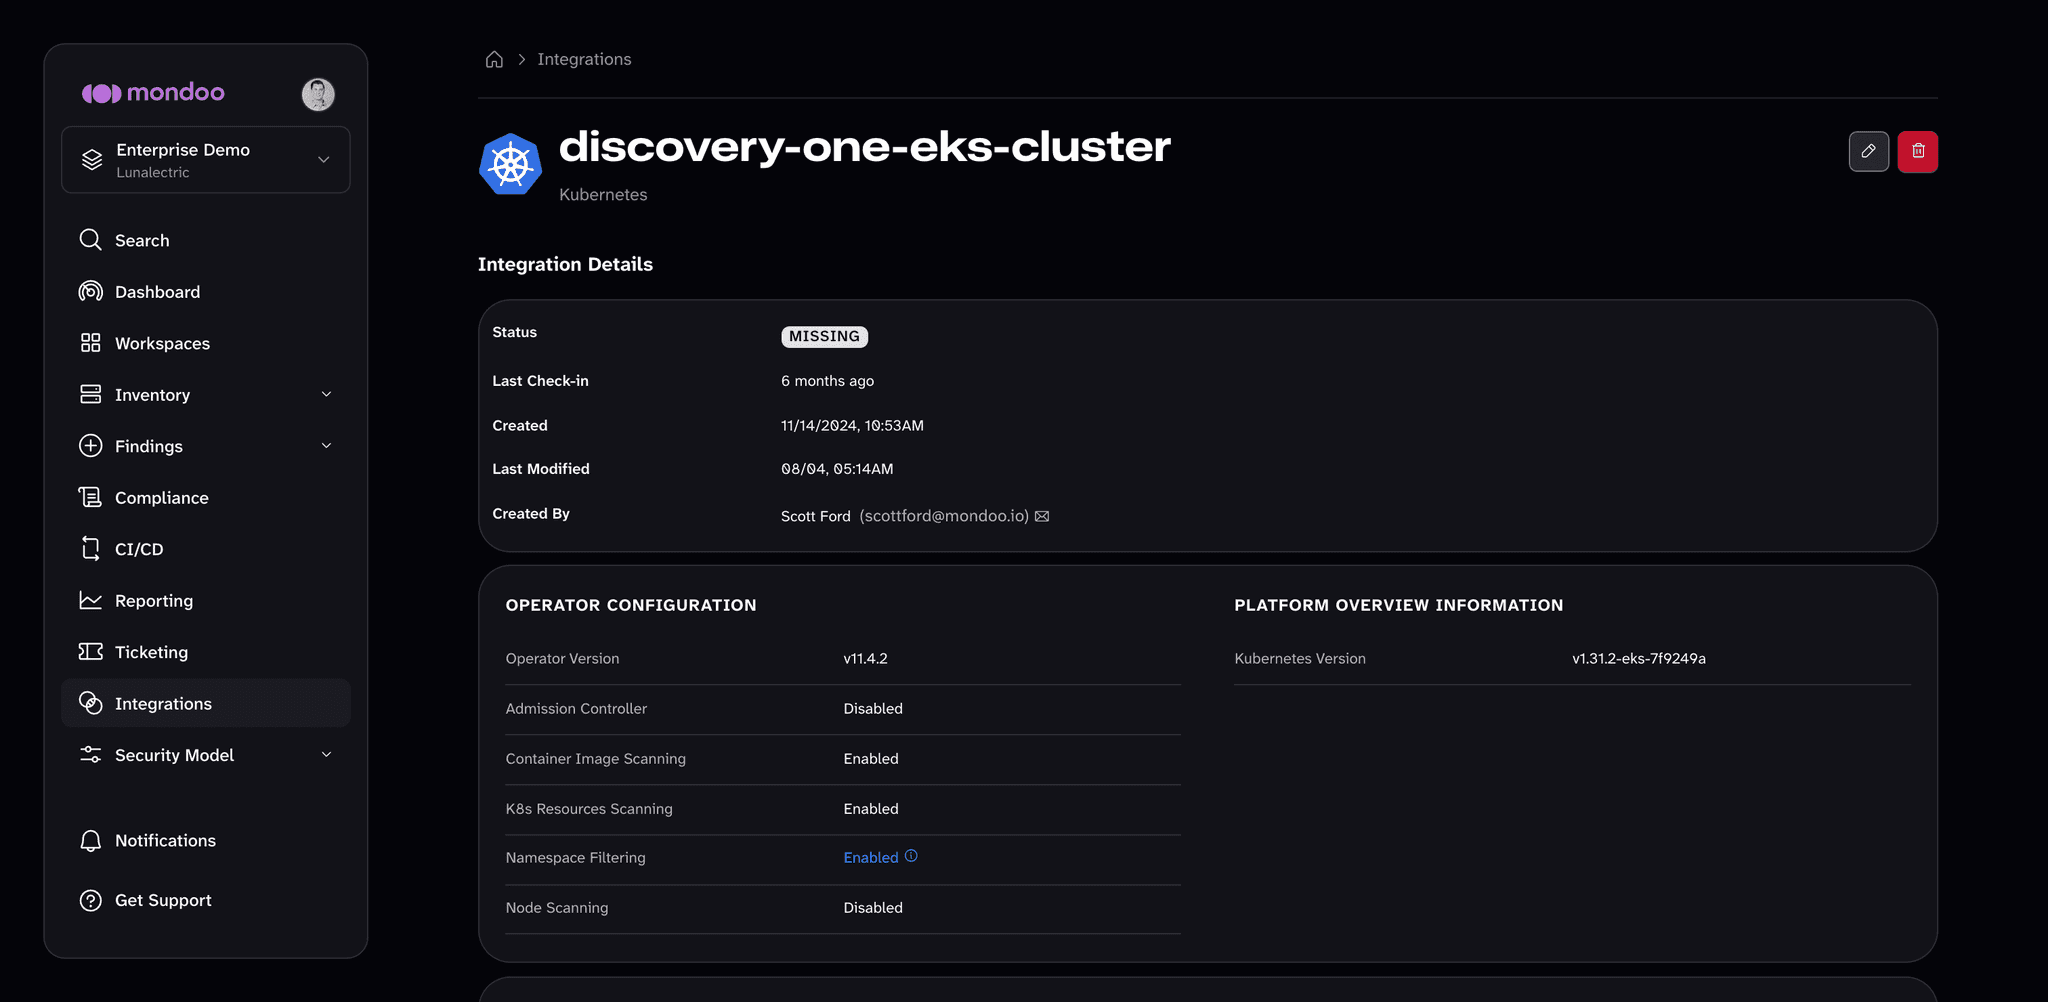The image size is (2048, 1002).
Task: Click operator version v11.4.2
Action: coord(865,659)
